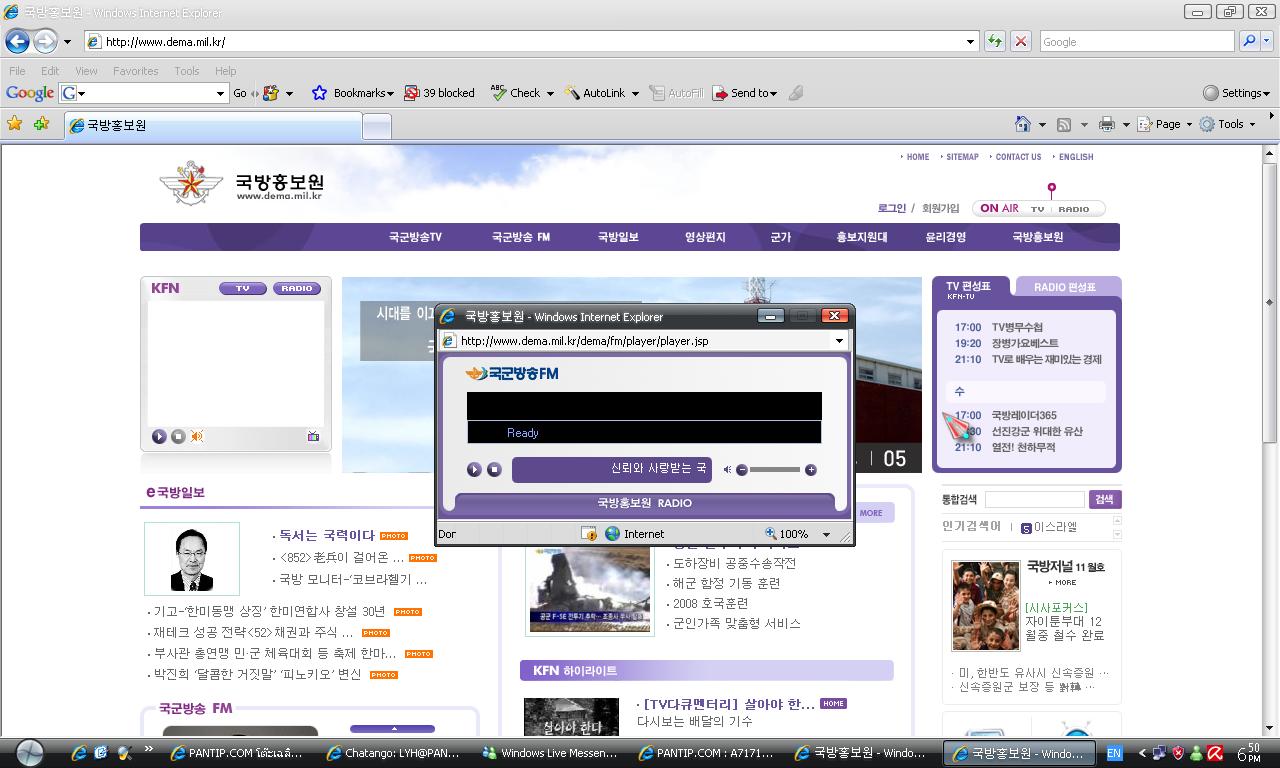Switch to the TV 편성표 schedule tab
The width and height of the screenshot is (1280, 768).
pos(972,287)
